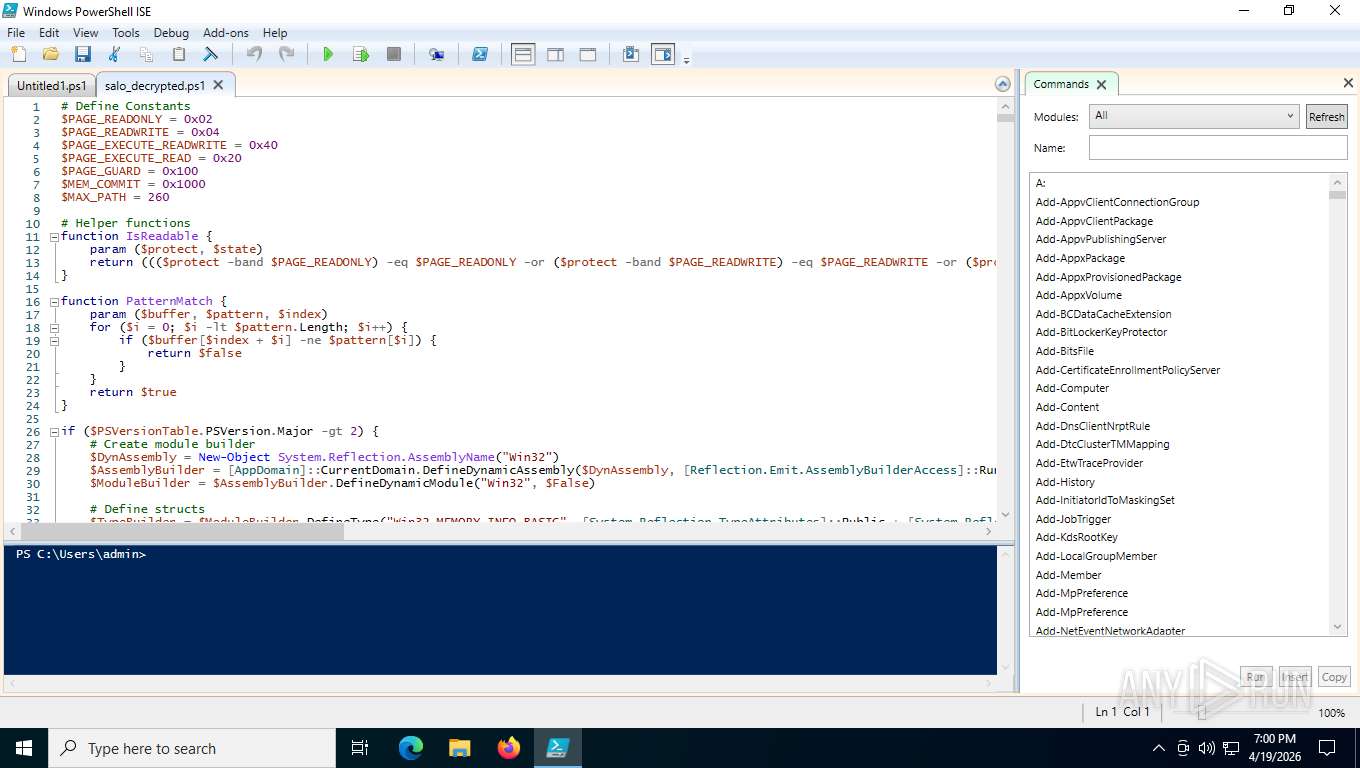Focus the Name input field
The image size is (1360, 768).
pyautogui.click(x=1218, y=148)
